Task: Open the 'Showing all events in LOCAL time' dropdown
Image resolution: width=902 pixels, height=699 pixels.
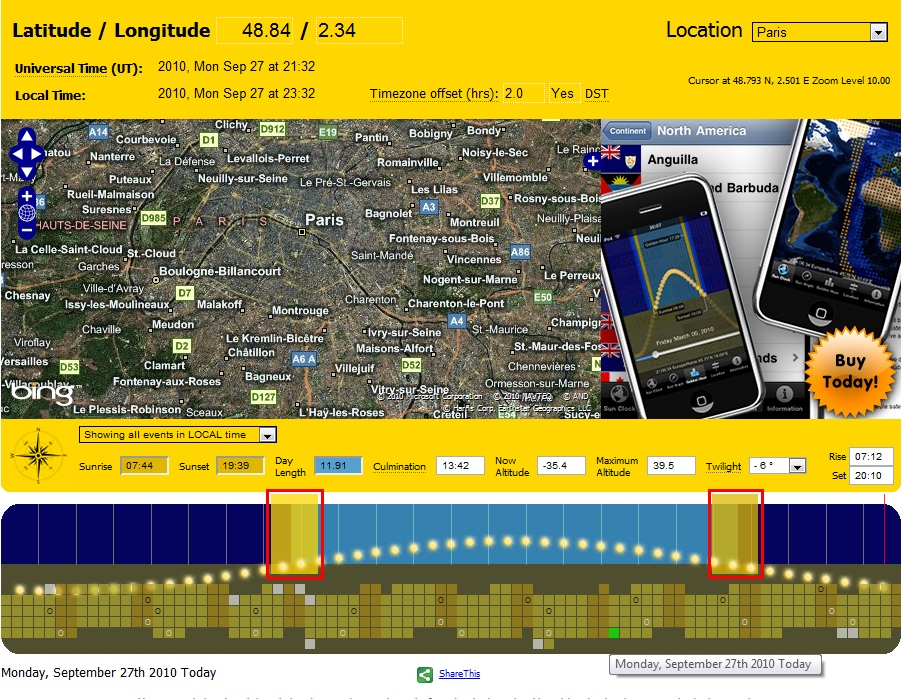Action: pyautogui.click(x=178, y=435)
